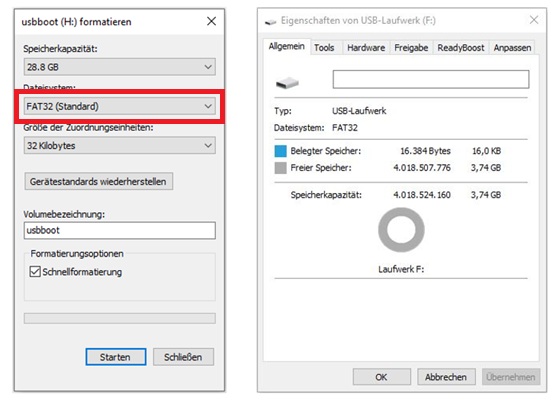Viewport: 553px width, 400px height.
Task: Click the Dateisystem FAT32 value in properties
Action: [x=345, y=128]
